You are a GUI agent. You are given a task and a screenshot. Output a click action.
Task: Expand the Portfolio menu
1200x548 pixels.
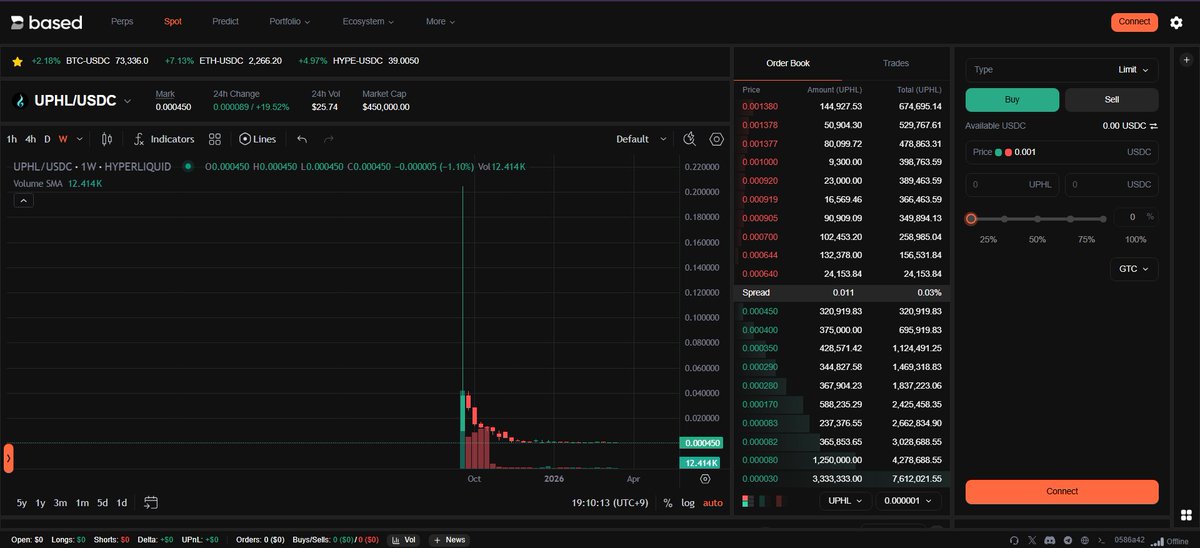pyautogui.click(x=290, y=21)
